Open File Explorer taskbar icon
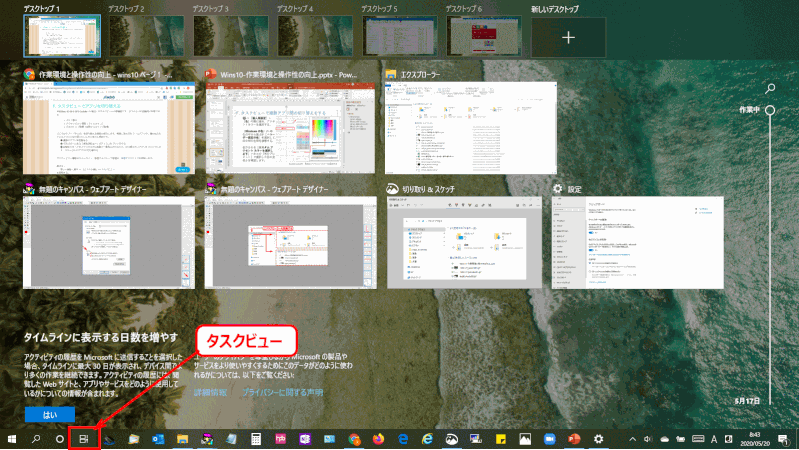The height and width of the screenshot is (450, 799). click(182, 439)
